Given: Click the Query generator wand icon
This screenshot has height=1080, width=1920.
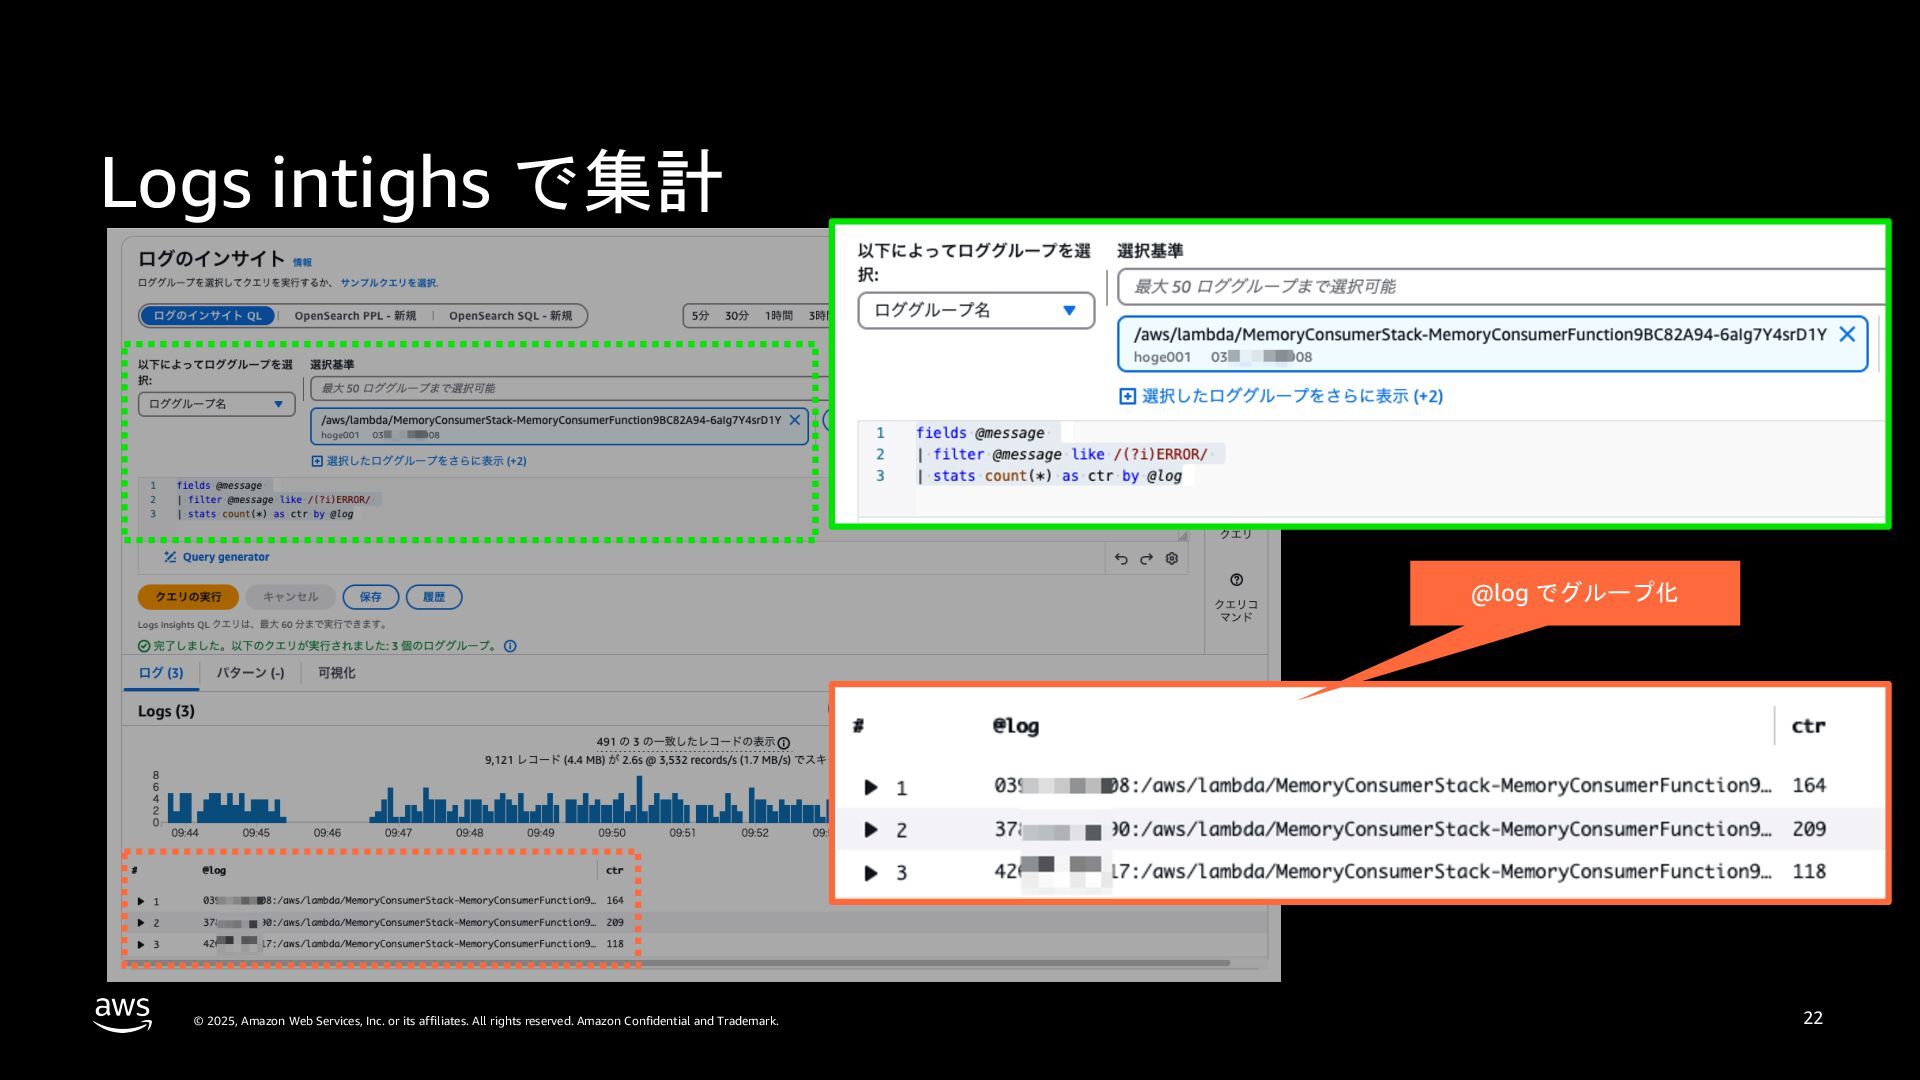Looking at the screenshot, I should pos(170,557).
